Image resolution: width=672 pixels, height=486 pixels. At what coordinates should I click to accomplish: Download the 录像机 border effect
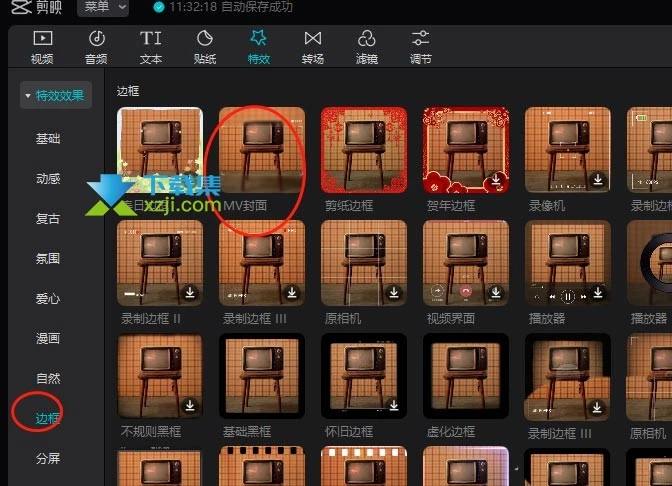click(597, 180)
